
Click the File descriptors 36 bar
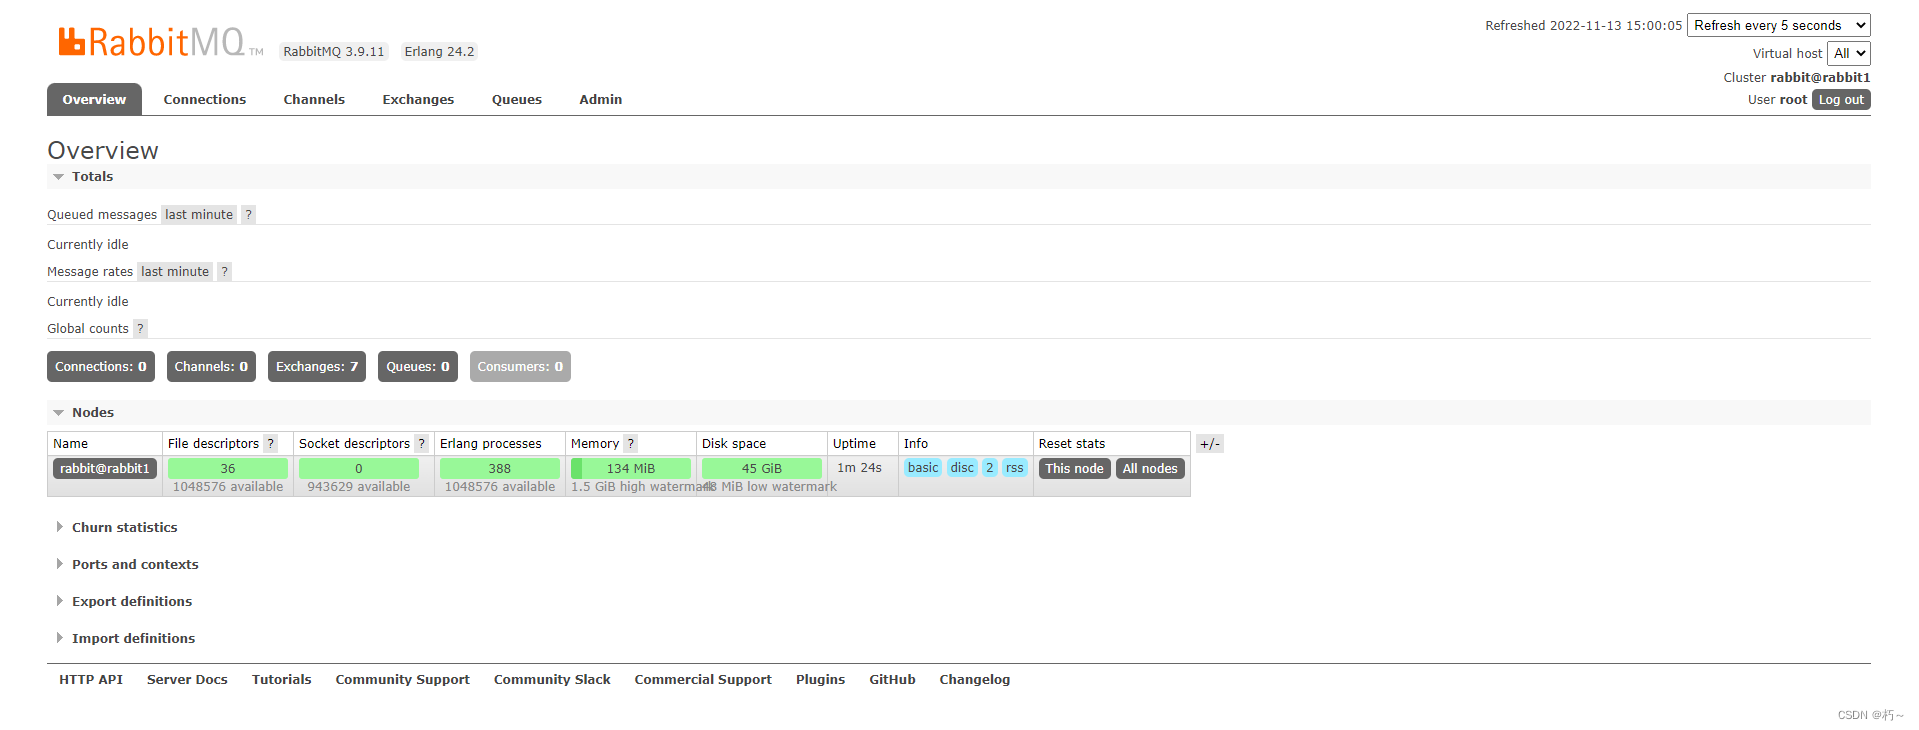[x=228, y=468]
